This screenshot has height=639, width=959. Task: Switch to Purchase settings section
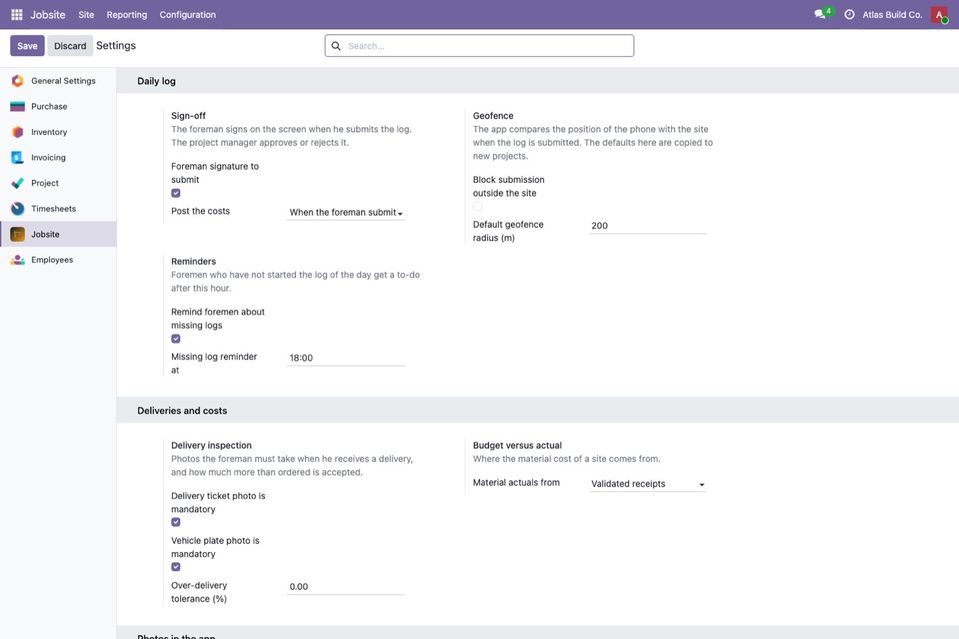pyautogui.click(x=58, y=106)
